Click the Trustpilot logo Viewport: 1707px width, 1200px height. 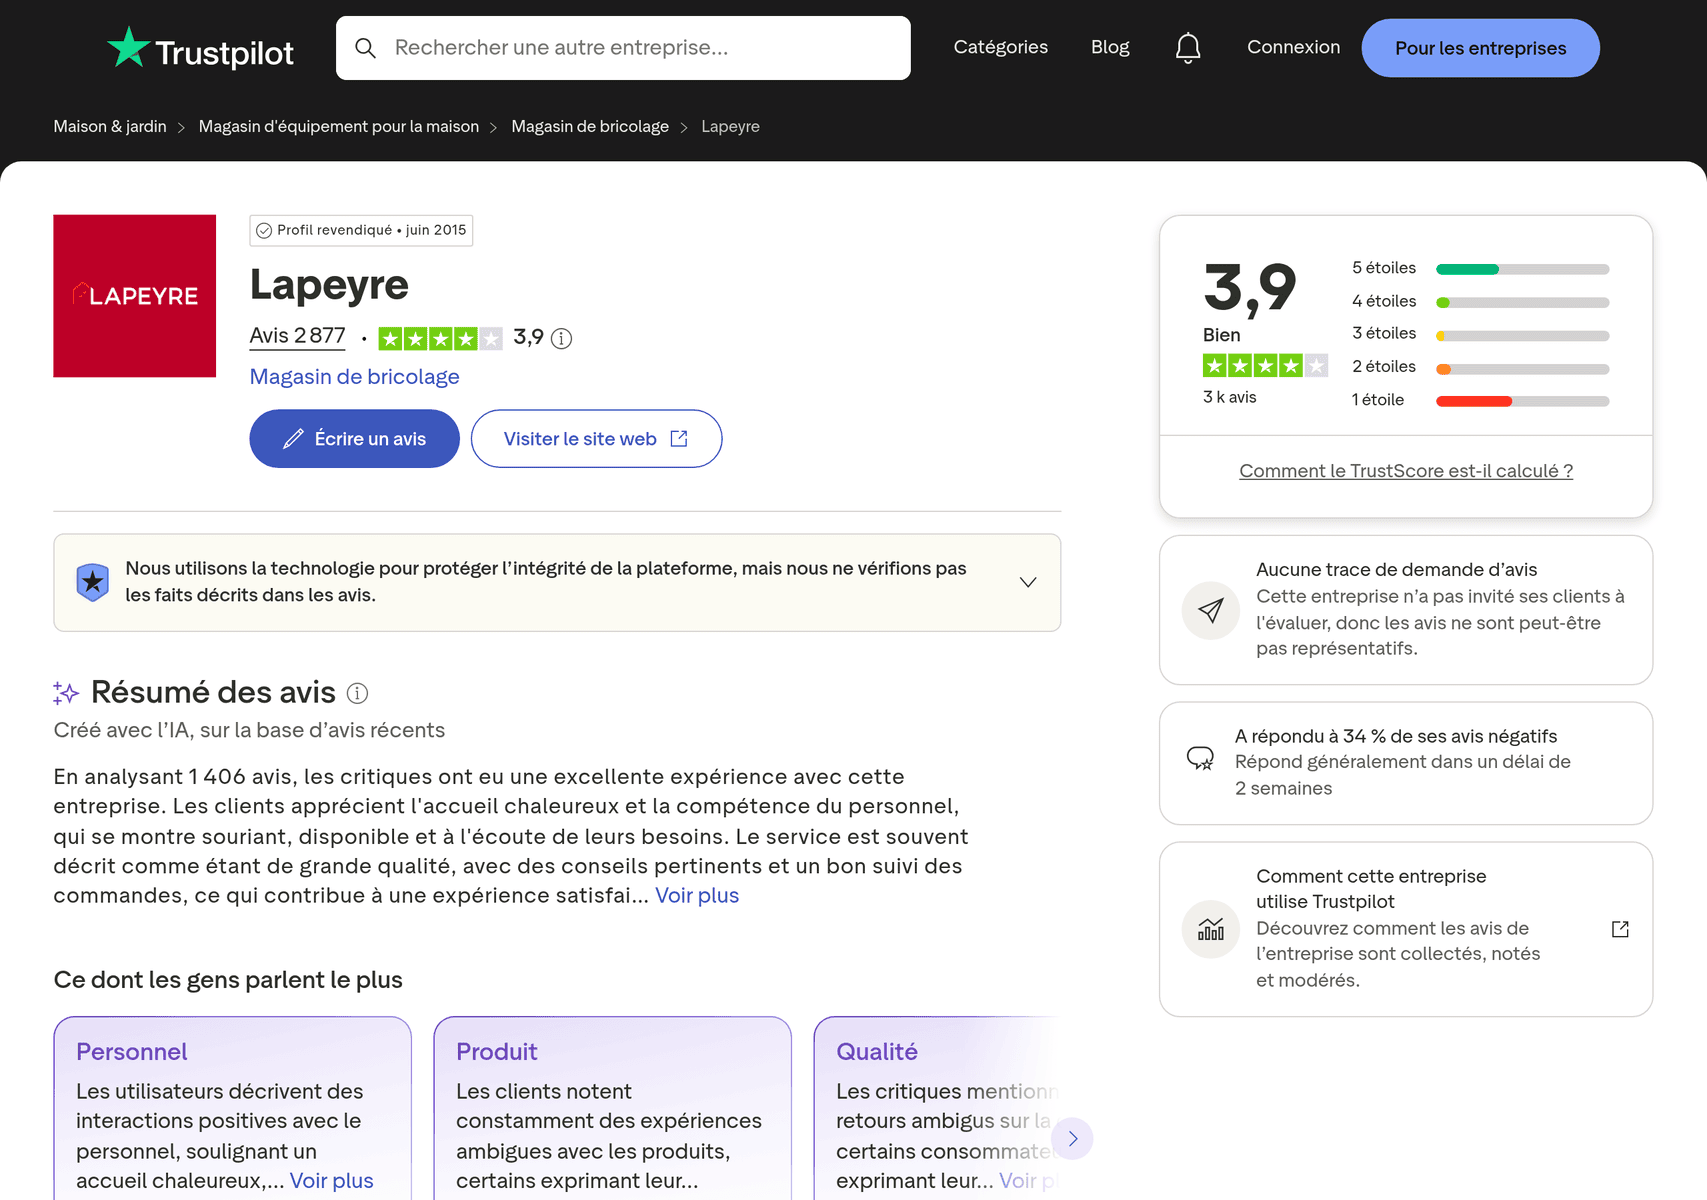pos(200,48)
